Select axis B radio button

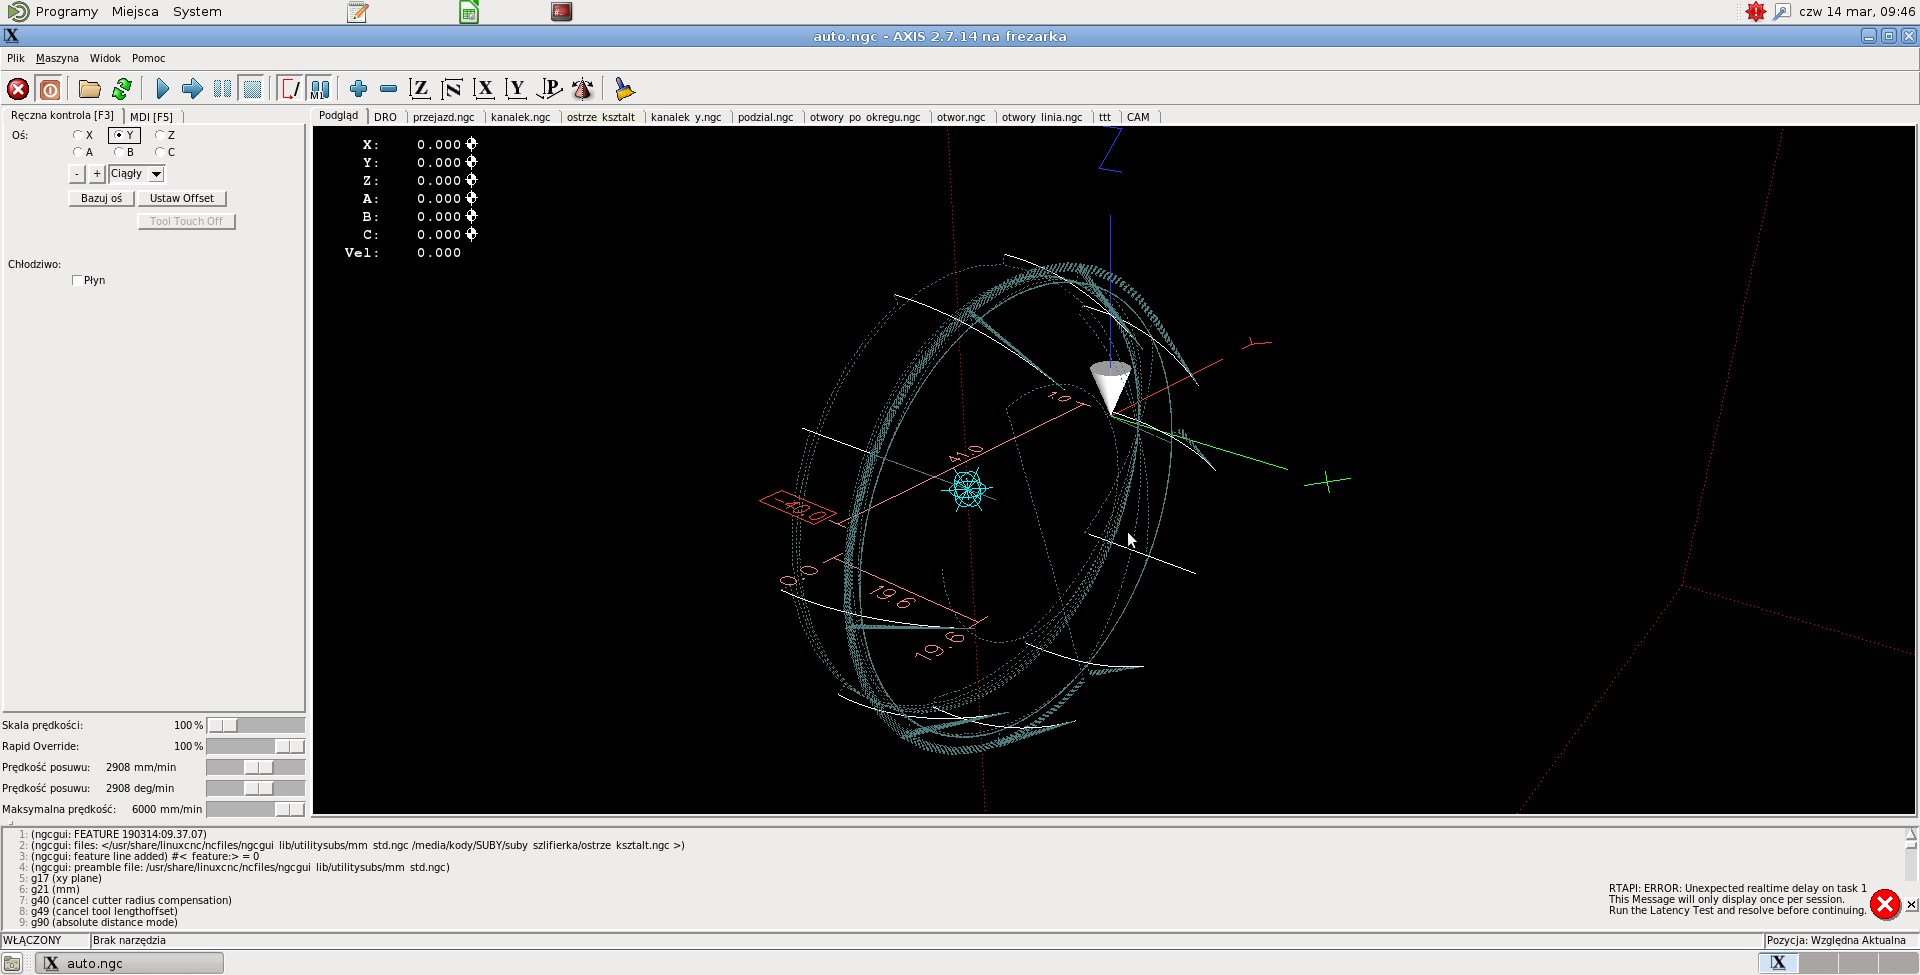[x=119, y=152]
